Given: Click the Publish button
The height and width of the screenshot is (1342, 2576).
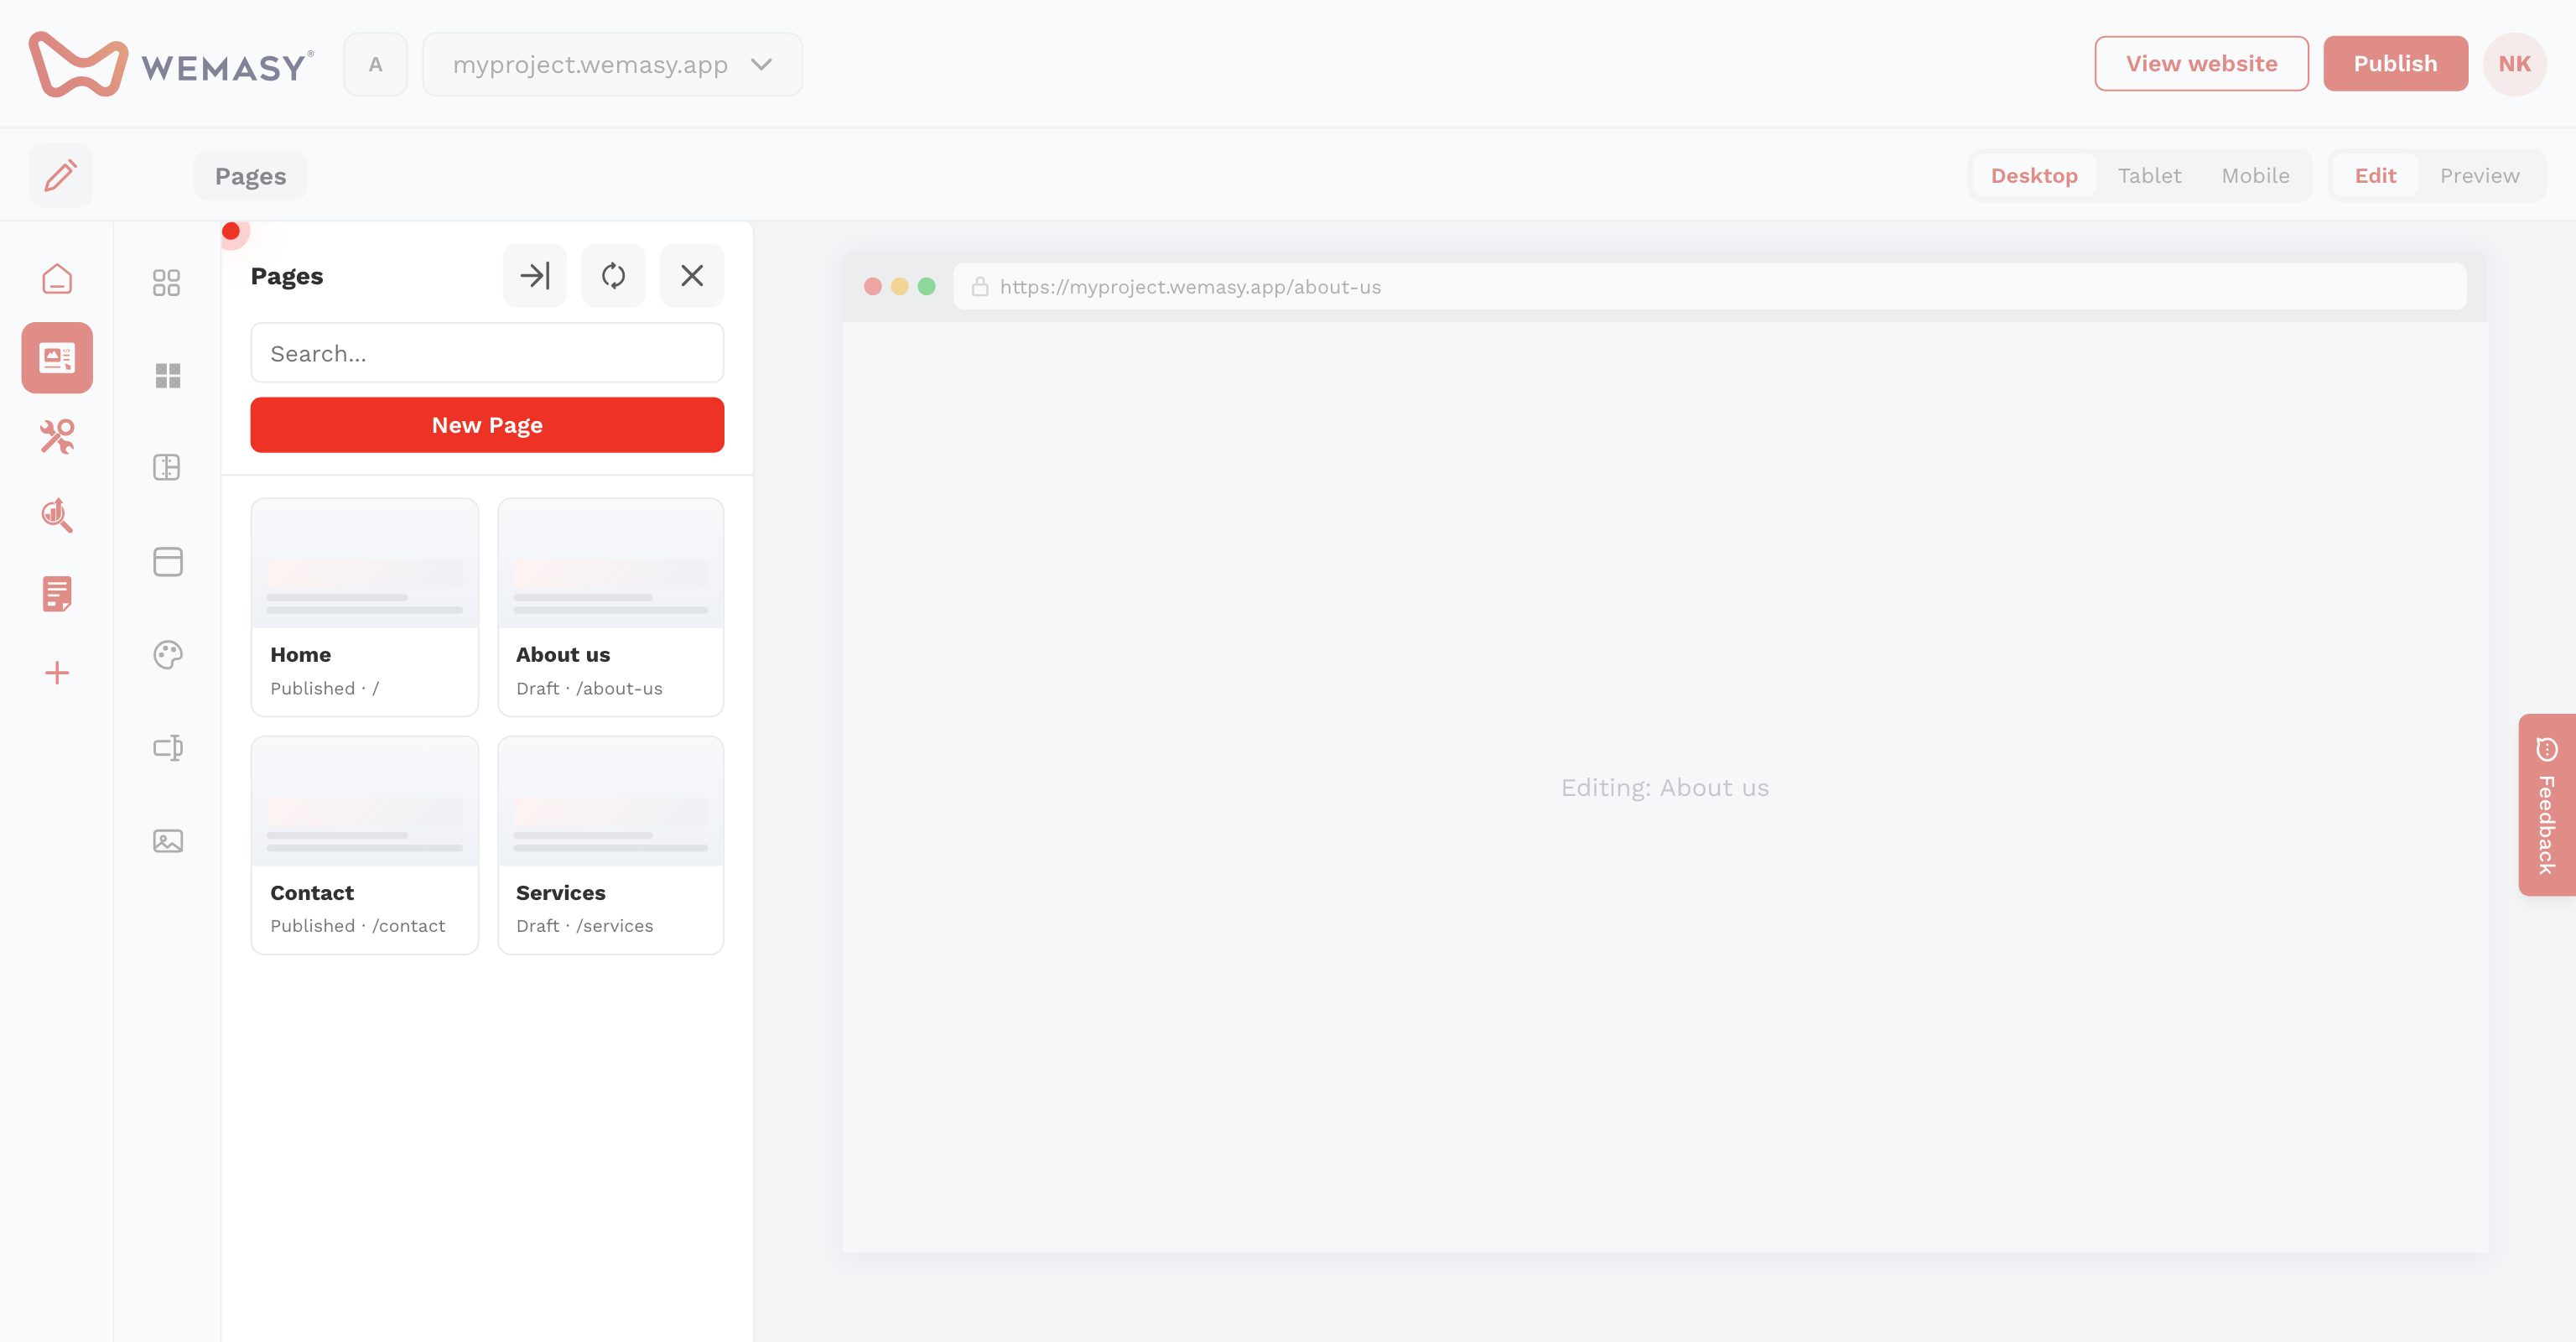Looking at the screenshot, I should [2395, 63].
